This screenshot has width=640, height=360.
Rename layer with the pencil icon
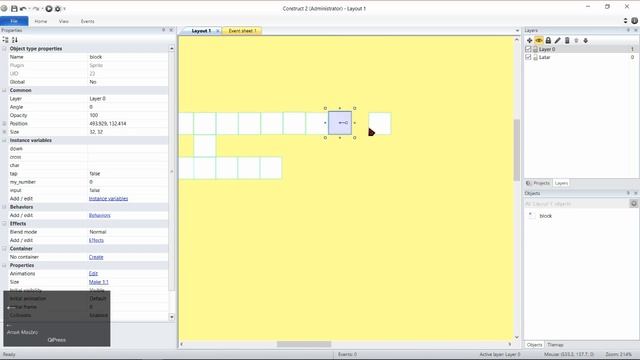(x=558, y=40)
